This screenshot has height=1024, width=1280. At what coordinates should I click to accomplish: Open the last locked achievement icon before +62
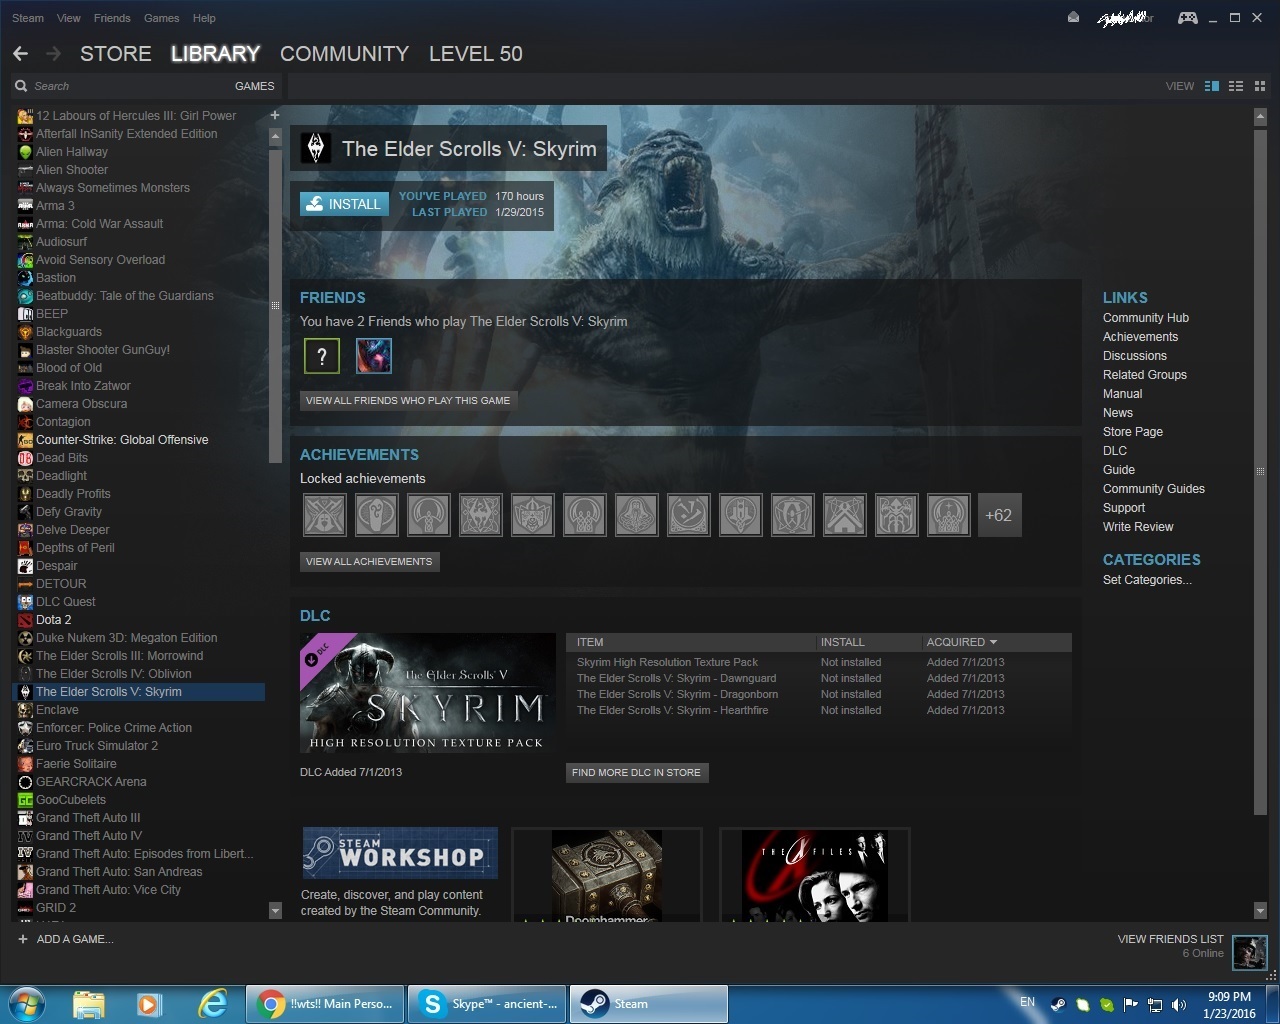pos(948,515)
